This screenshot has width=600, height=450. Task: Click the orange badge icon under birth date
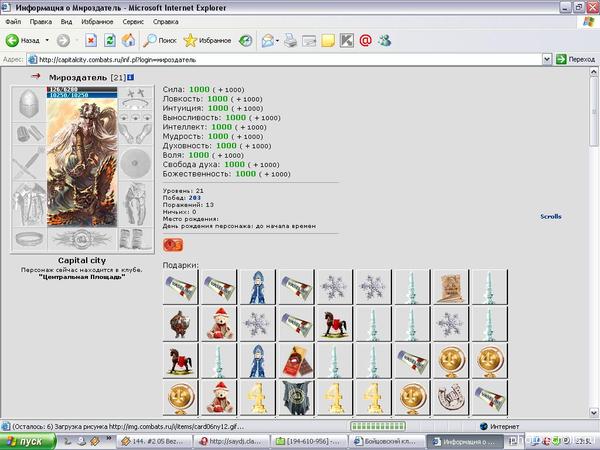tap(171, 244)
